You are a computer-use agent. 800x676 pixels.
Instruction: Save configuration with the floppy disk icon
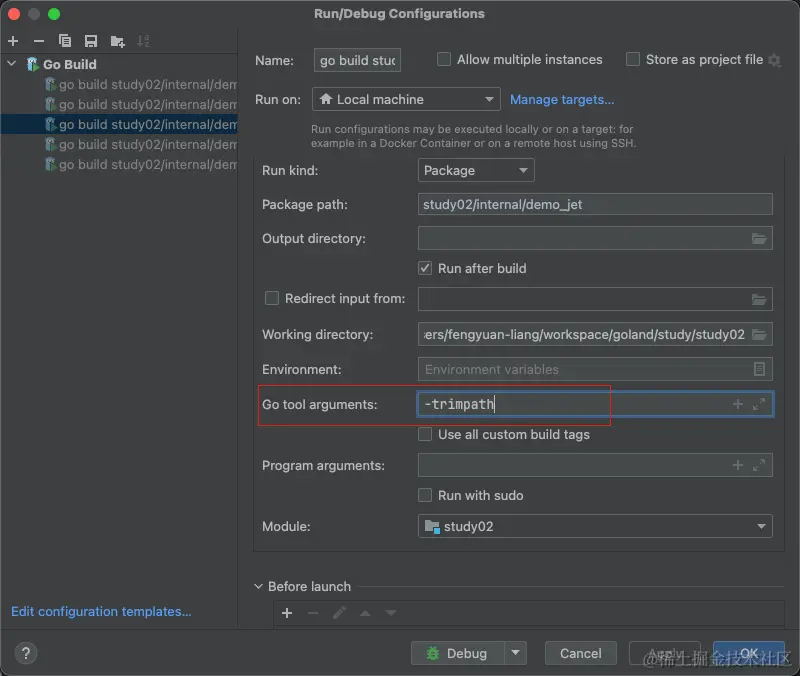click(x=91, y=41)
